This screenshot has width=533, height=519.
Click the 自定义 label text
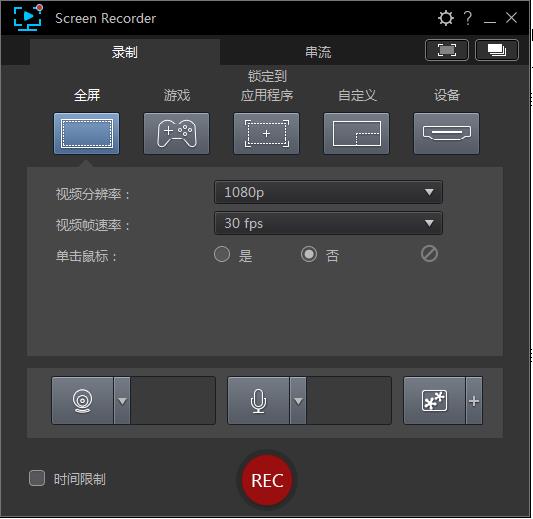click(x=357, y=95)
